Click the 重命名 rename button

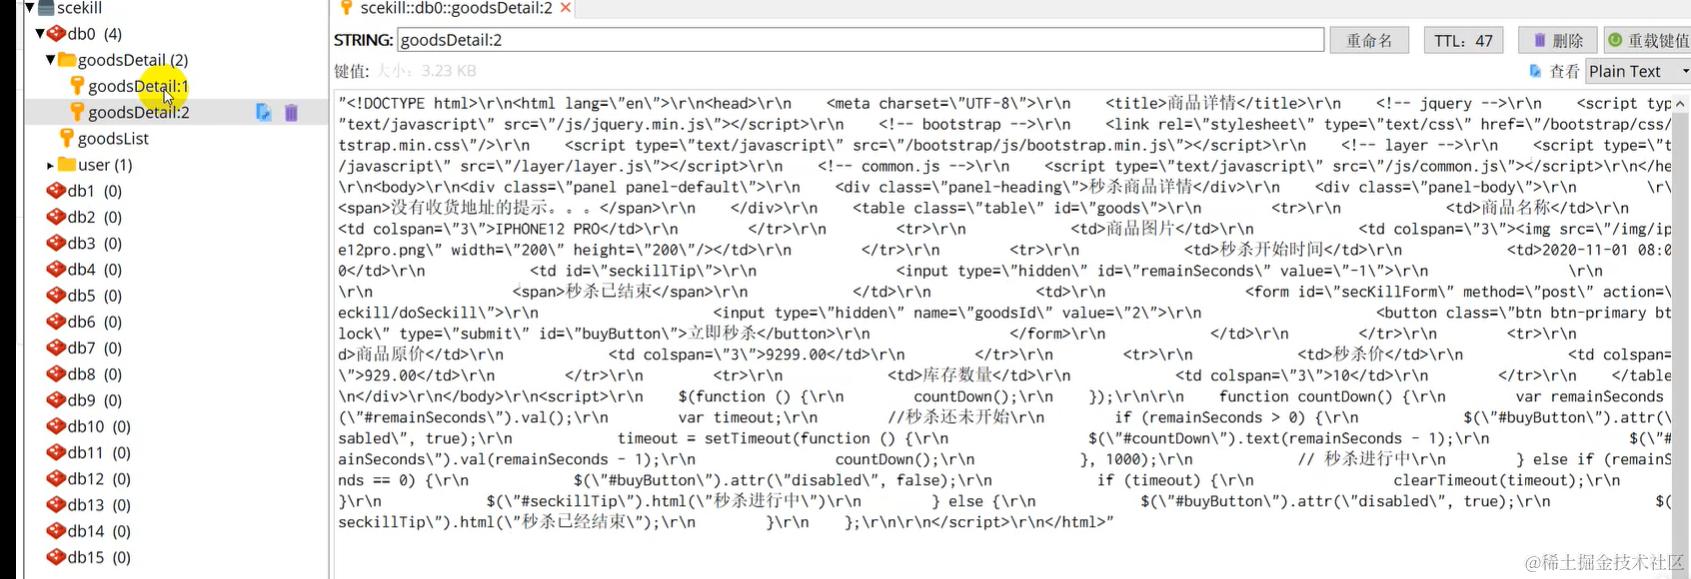(1369, 40)
